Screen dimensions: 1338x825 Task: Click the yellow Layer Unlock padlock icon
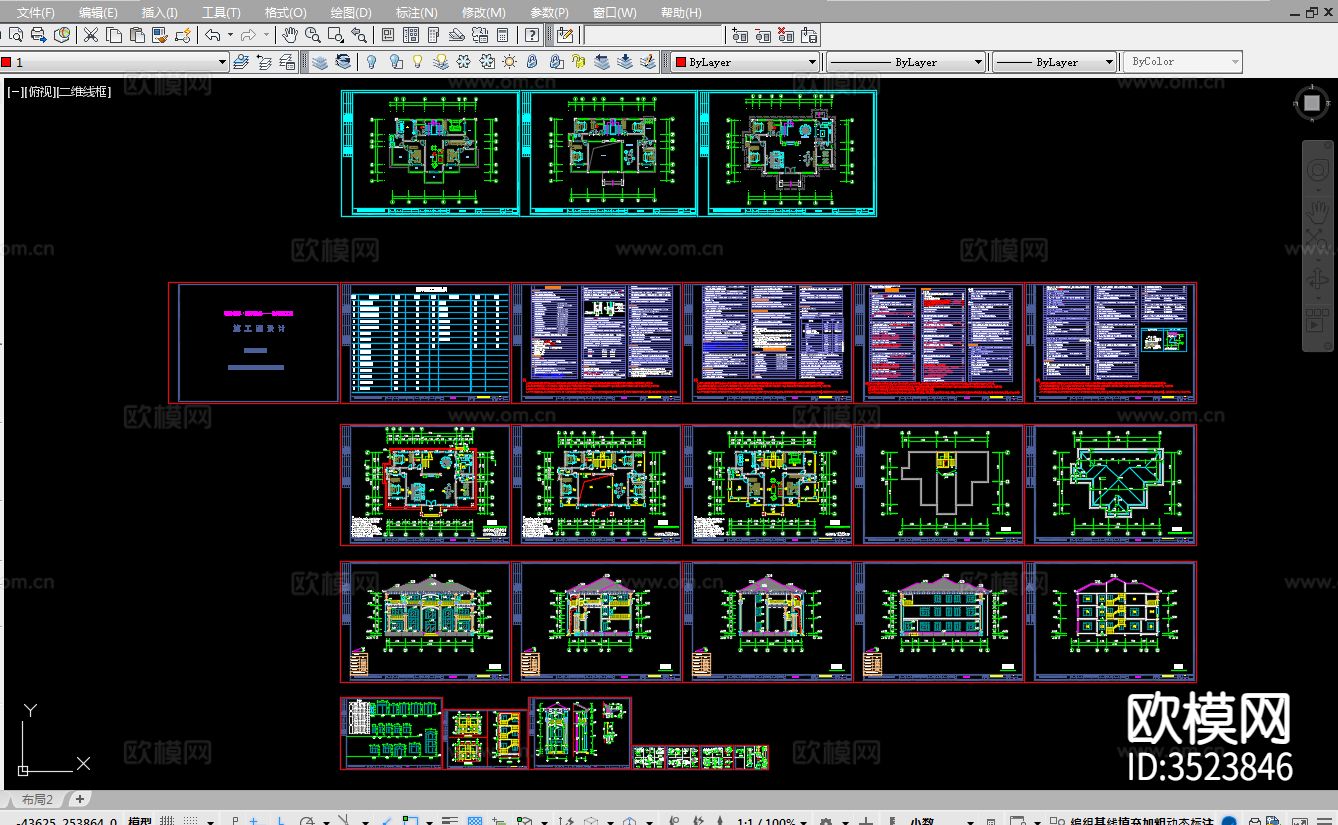tap(579, 62)
